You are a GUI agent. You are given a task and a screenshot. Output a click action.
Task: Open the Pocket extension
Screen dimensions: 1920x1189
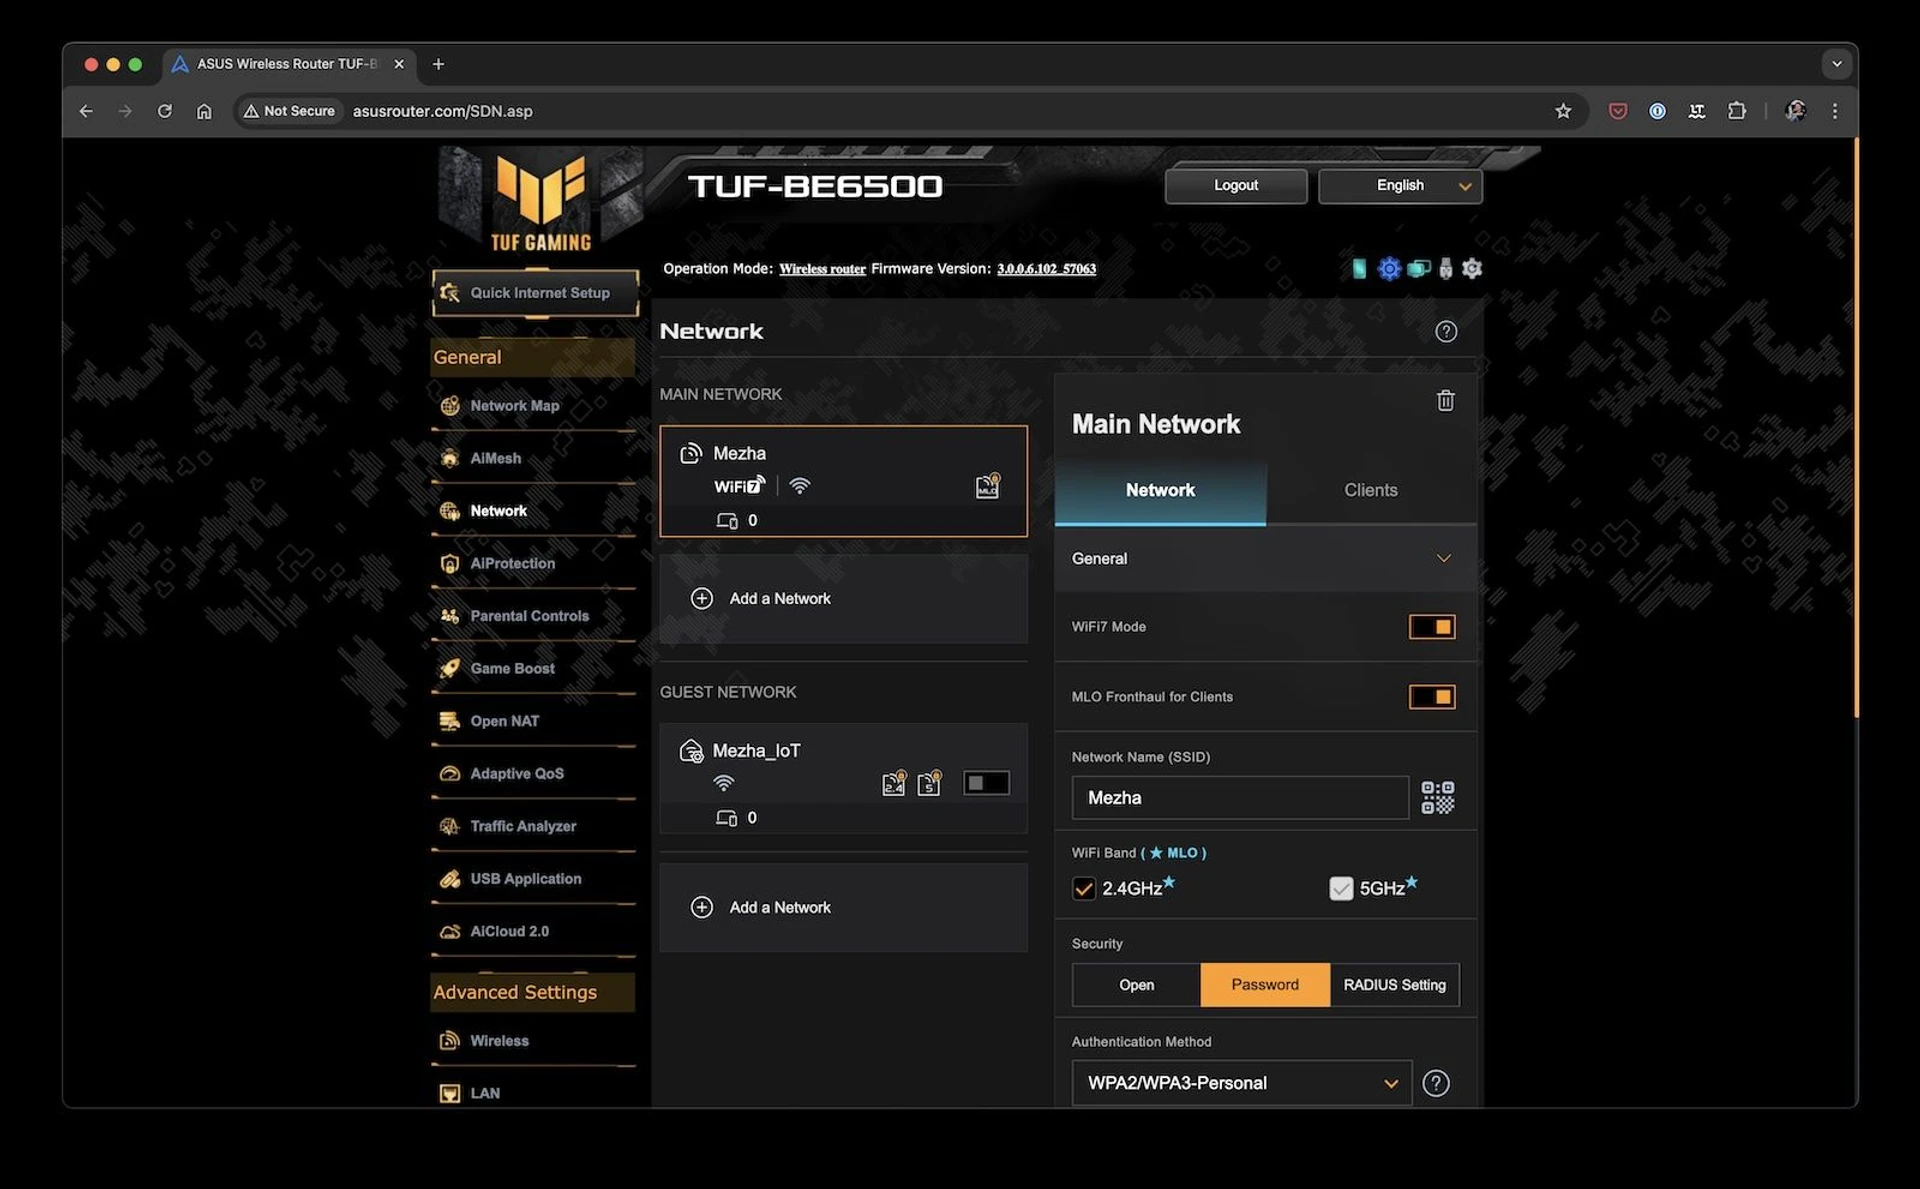click(1617, 111)
